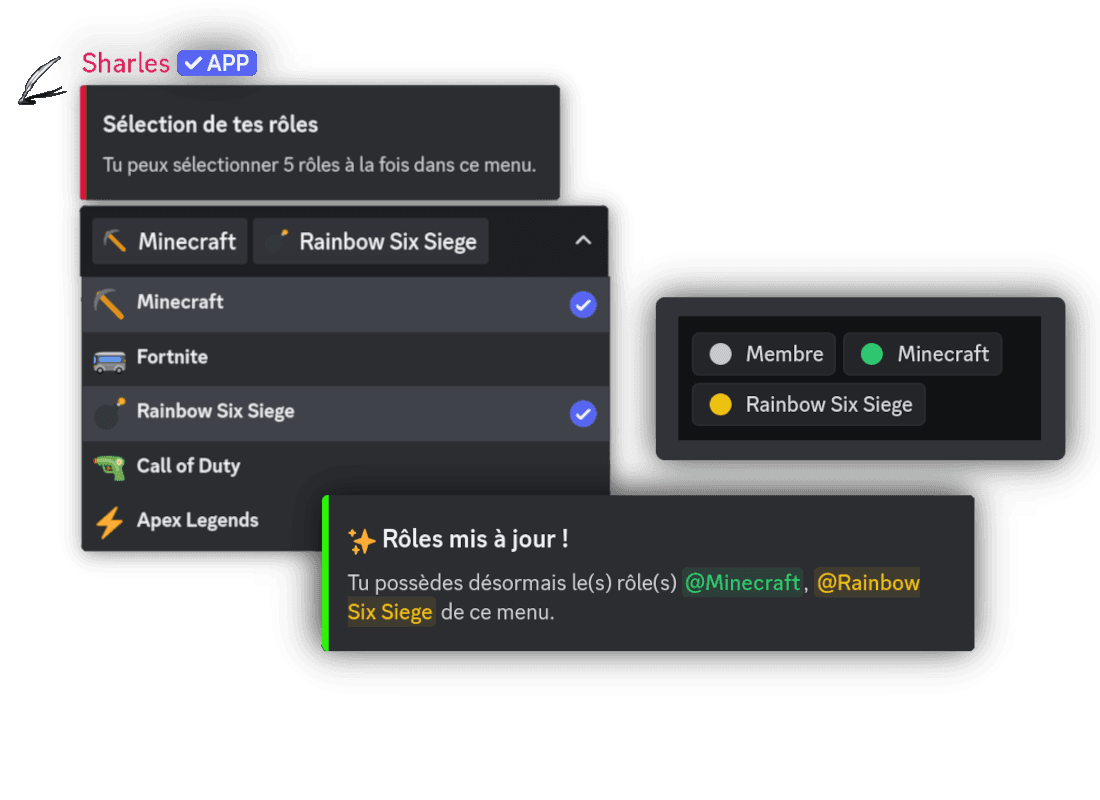Click the pickaxe icon in the selected Minecraft chip
Screen dimensions: 1100x800
[114, 241]
